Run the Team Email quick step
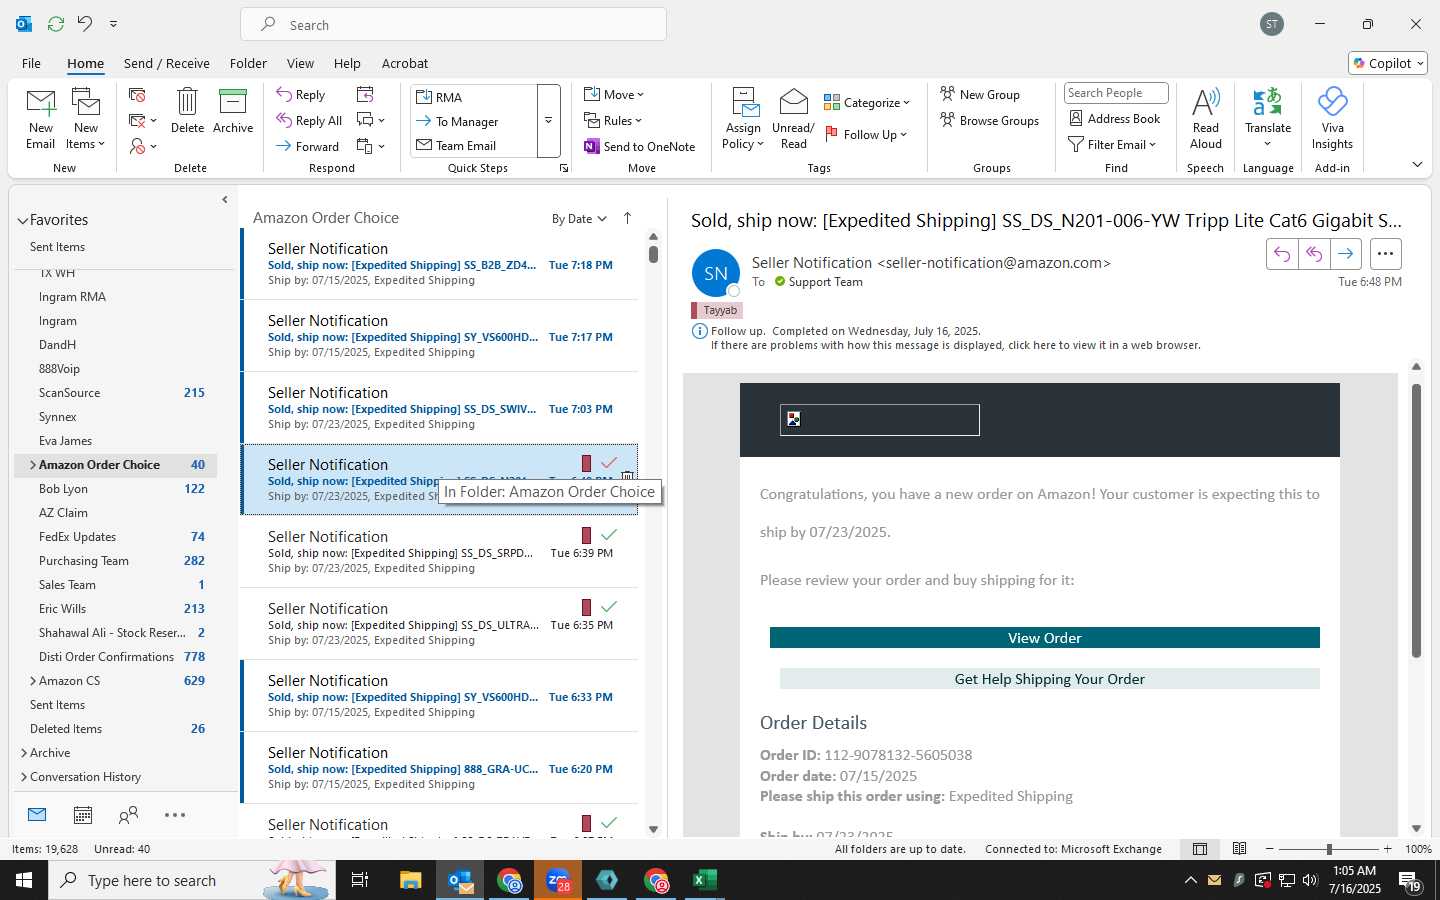 coord(474,145)
